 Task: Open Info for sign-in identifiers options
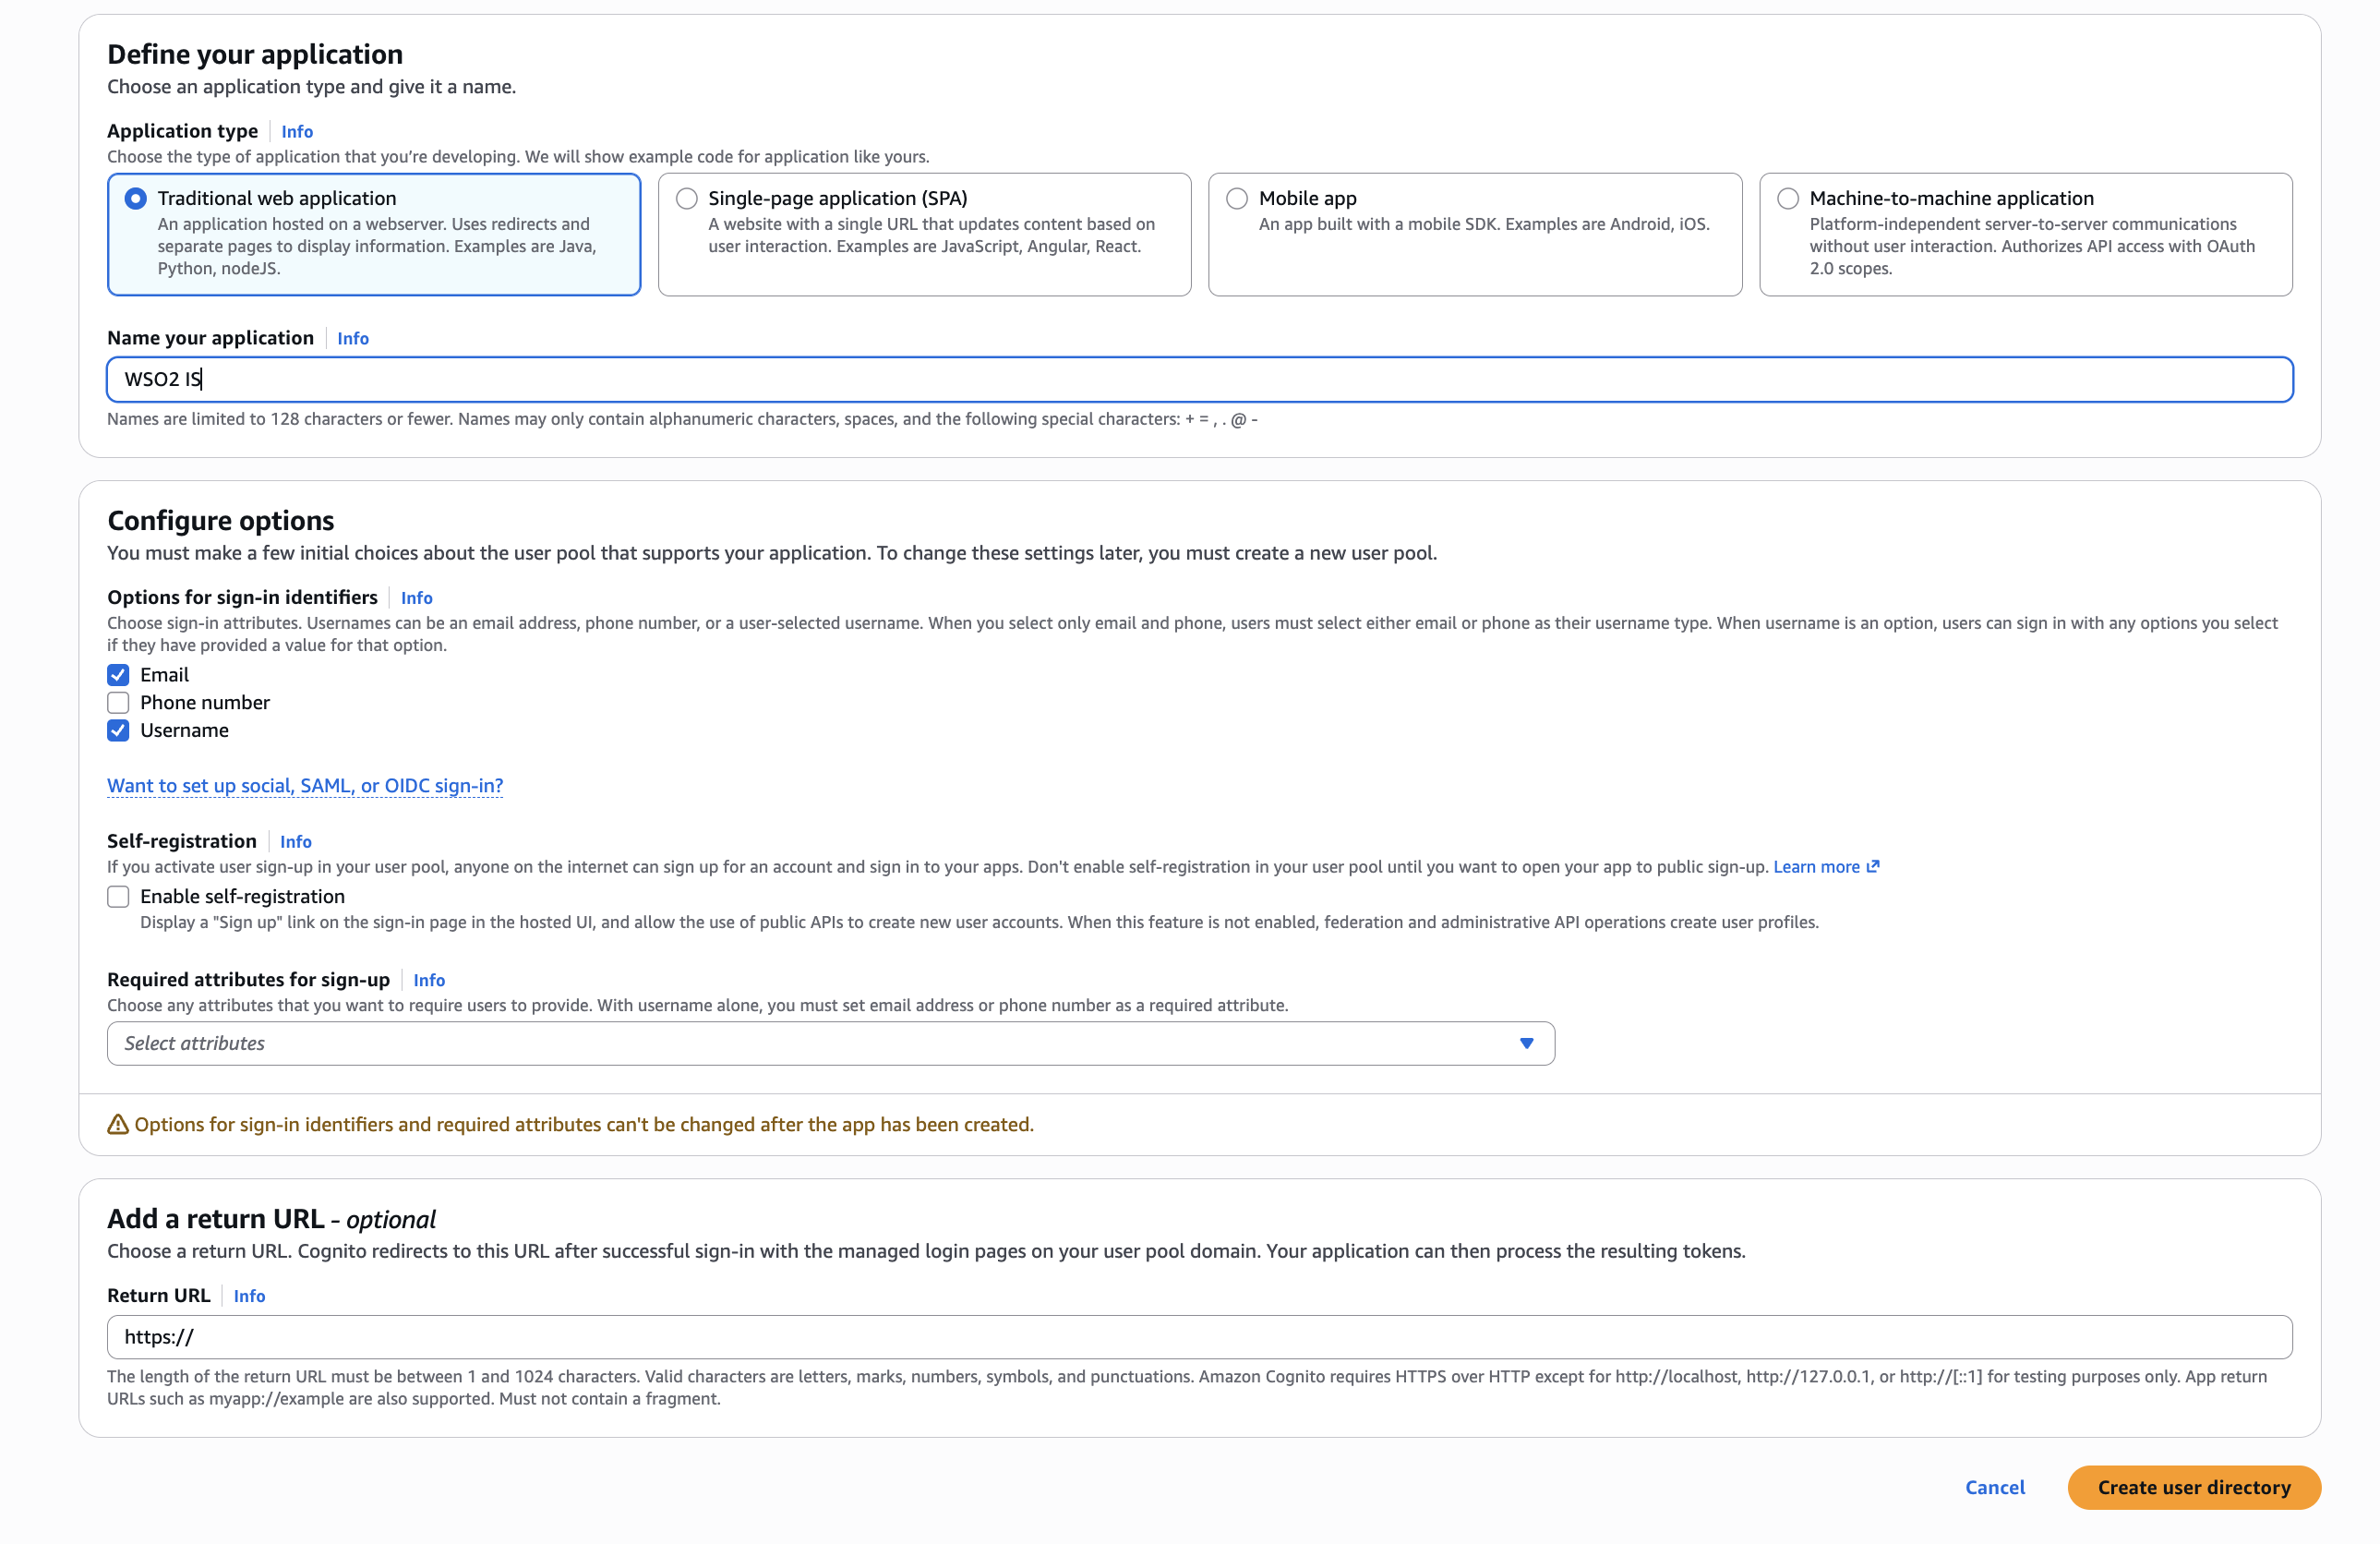coord(416,597)
